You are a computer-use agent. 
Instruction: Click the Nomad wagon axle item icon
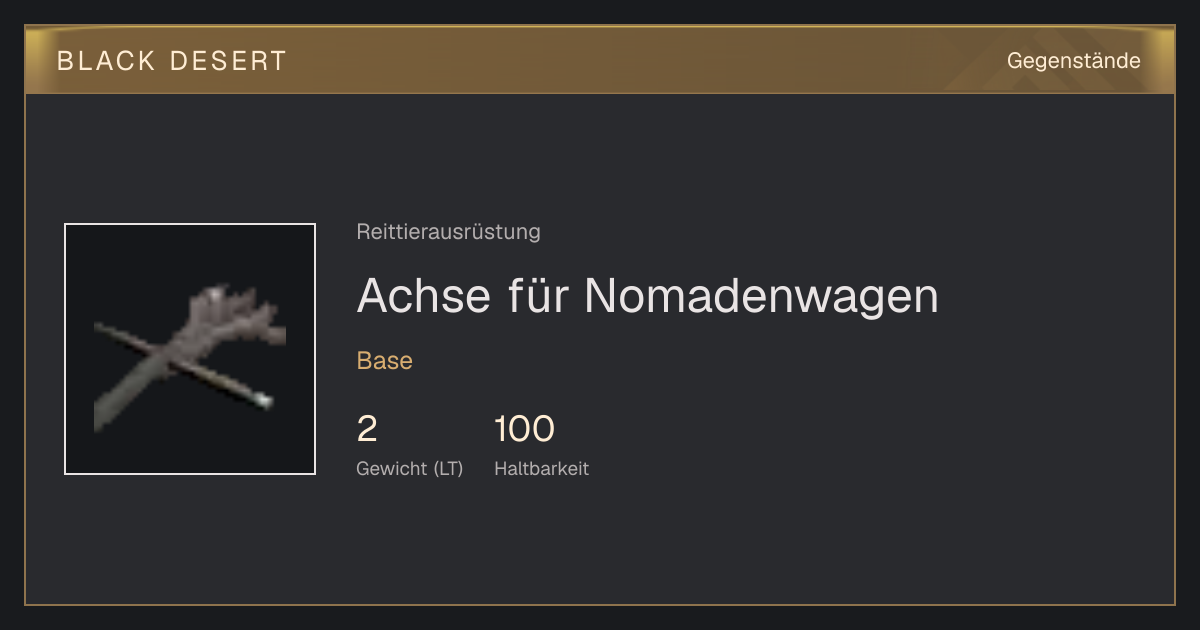190,349
